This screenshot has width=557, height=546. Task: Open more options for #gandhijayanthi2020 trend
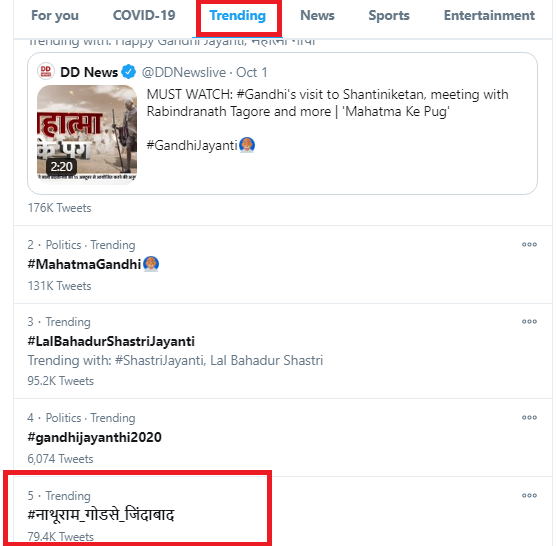[529, 417]
